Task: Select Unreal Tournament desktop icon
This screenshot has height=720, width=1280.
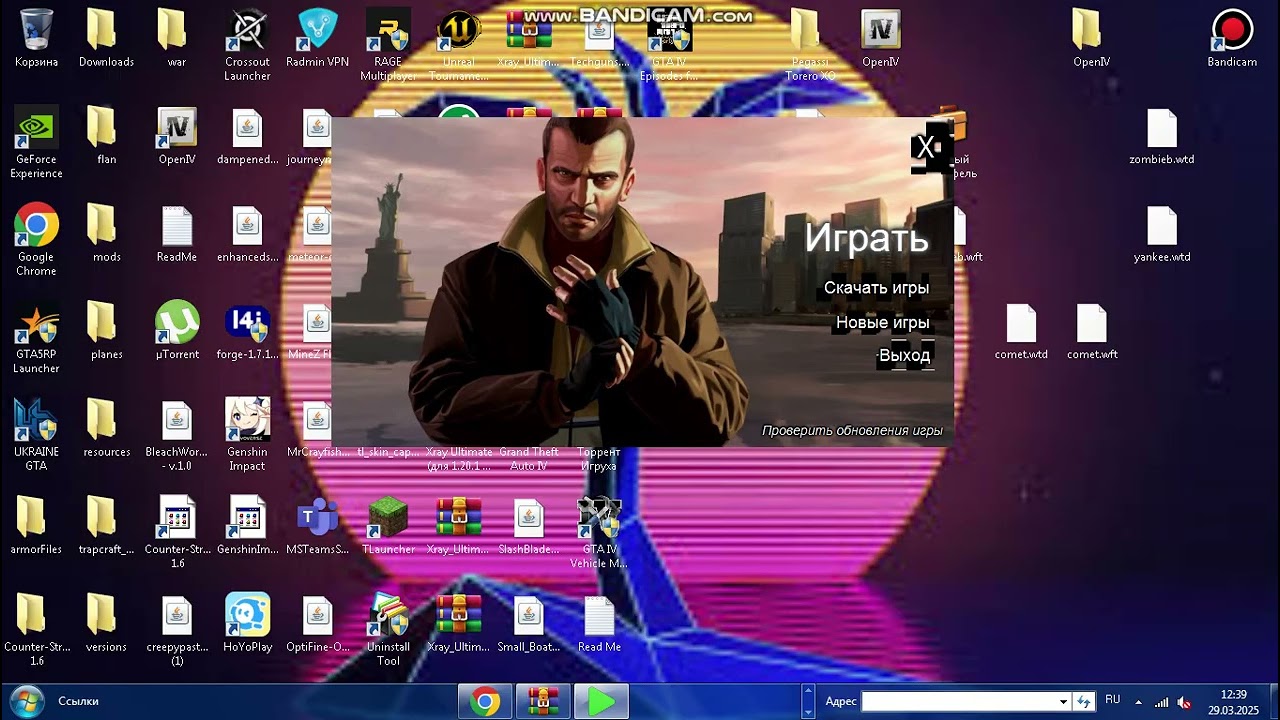Action: 459,46
